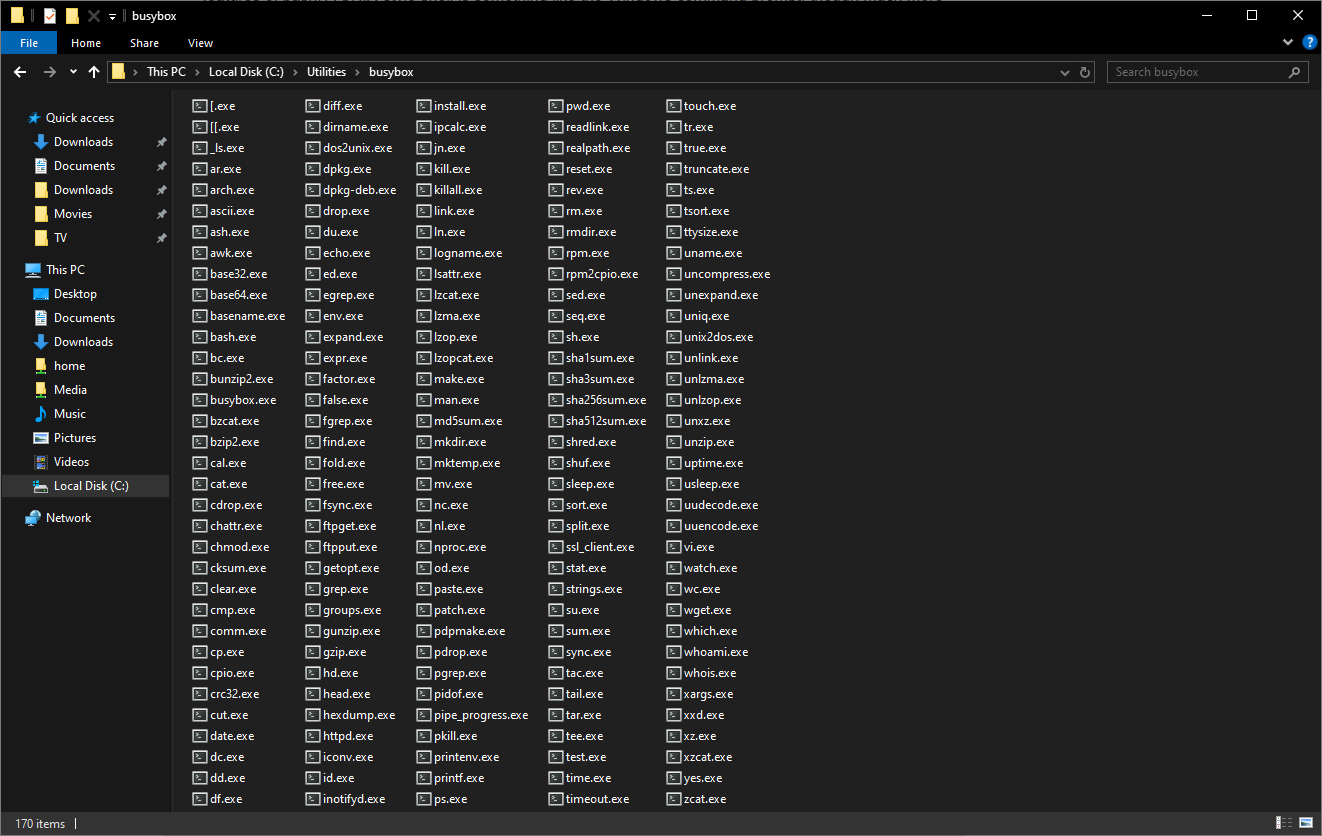Select the pwd.exe file icon

(x=556, y=106)
